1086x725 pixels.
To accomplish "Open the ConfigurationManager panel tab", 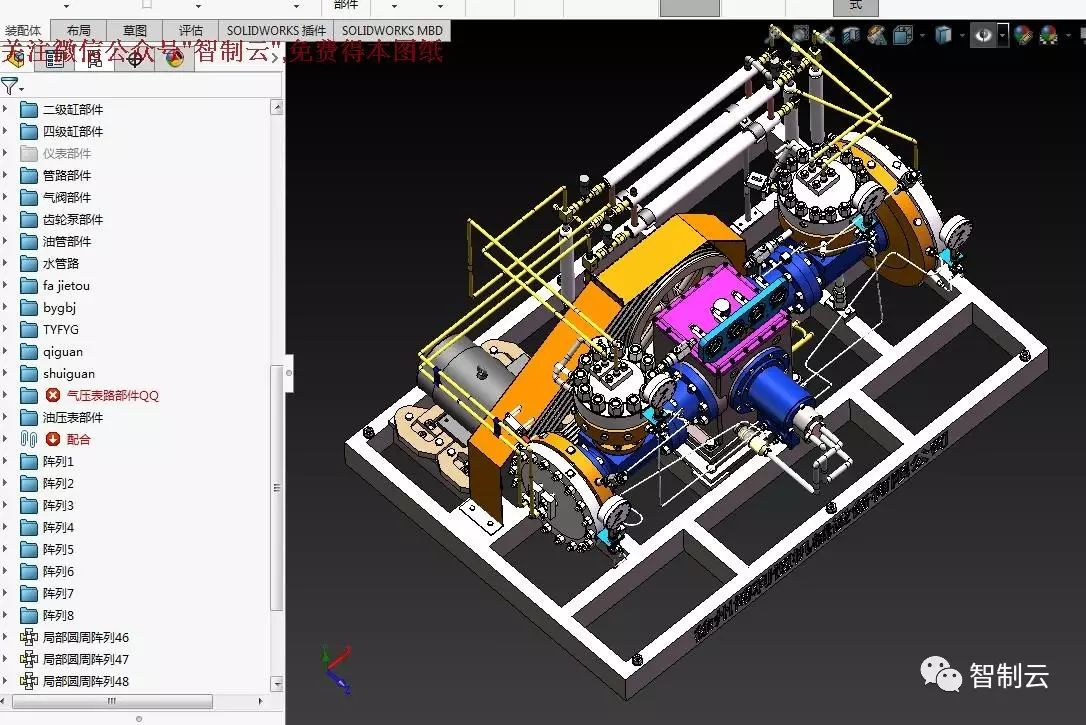I will click(94, 60).
